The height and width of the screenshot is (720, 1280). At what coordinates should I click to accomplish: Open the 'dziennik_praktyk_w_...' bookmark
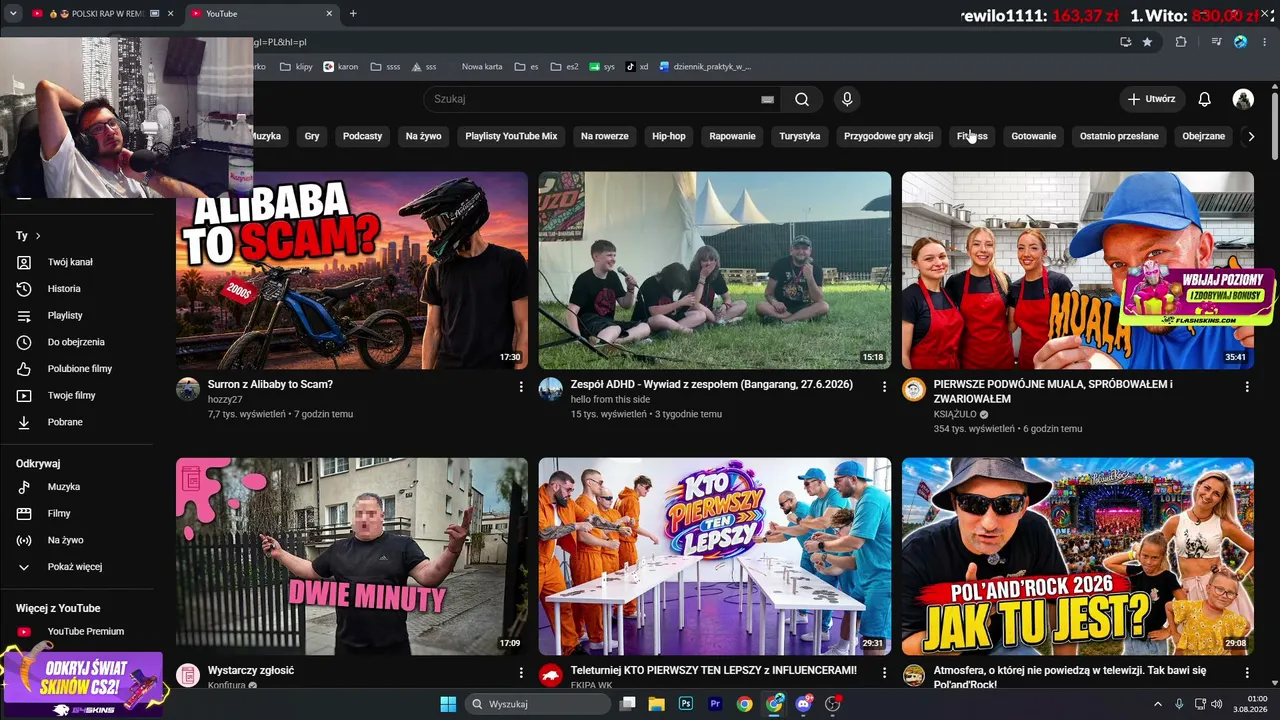pos(705,67)
